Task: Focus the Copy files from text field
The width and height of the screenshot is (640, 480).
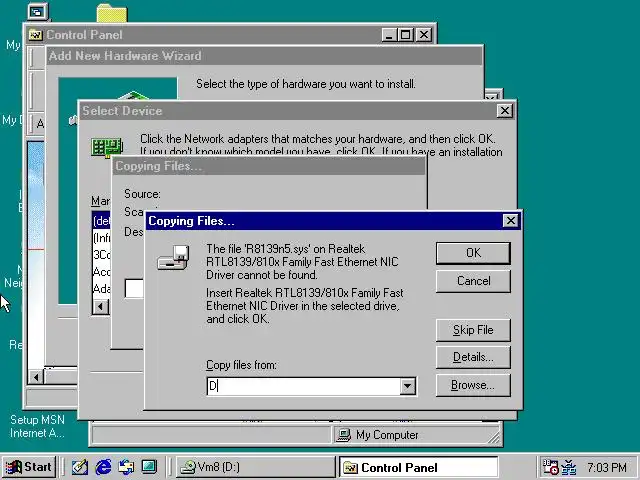Action: tap(304, 386)
